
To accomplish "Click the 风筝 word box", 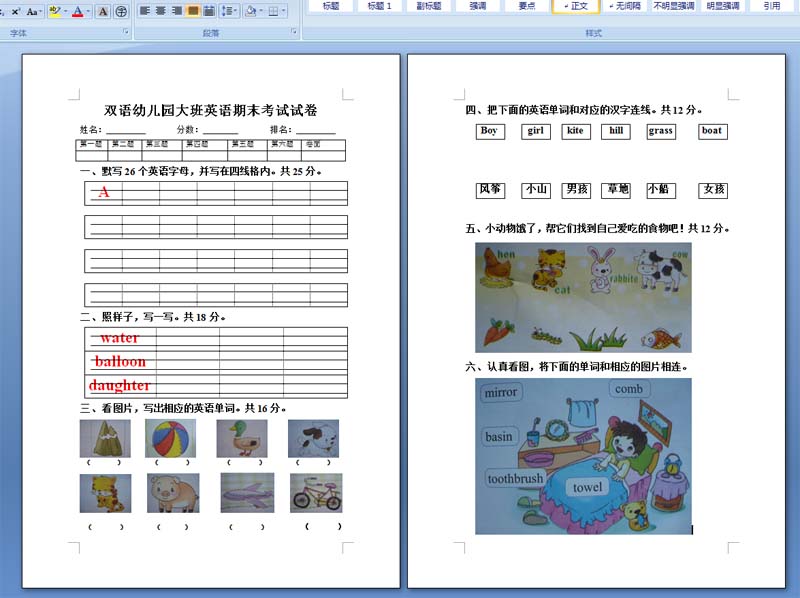I will click(490, 190).
